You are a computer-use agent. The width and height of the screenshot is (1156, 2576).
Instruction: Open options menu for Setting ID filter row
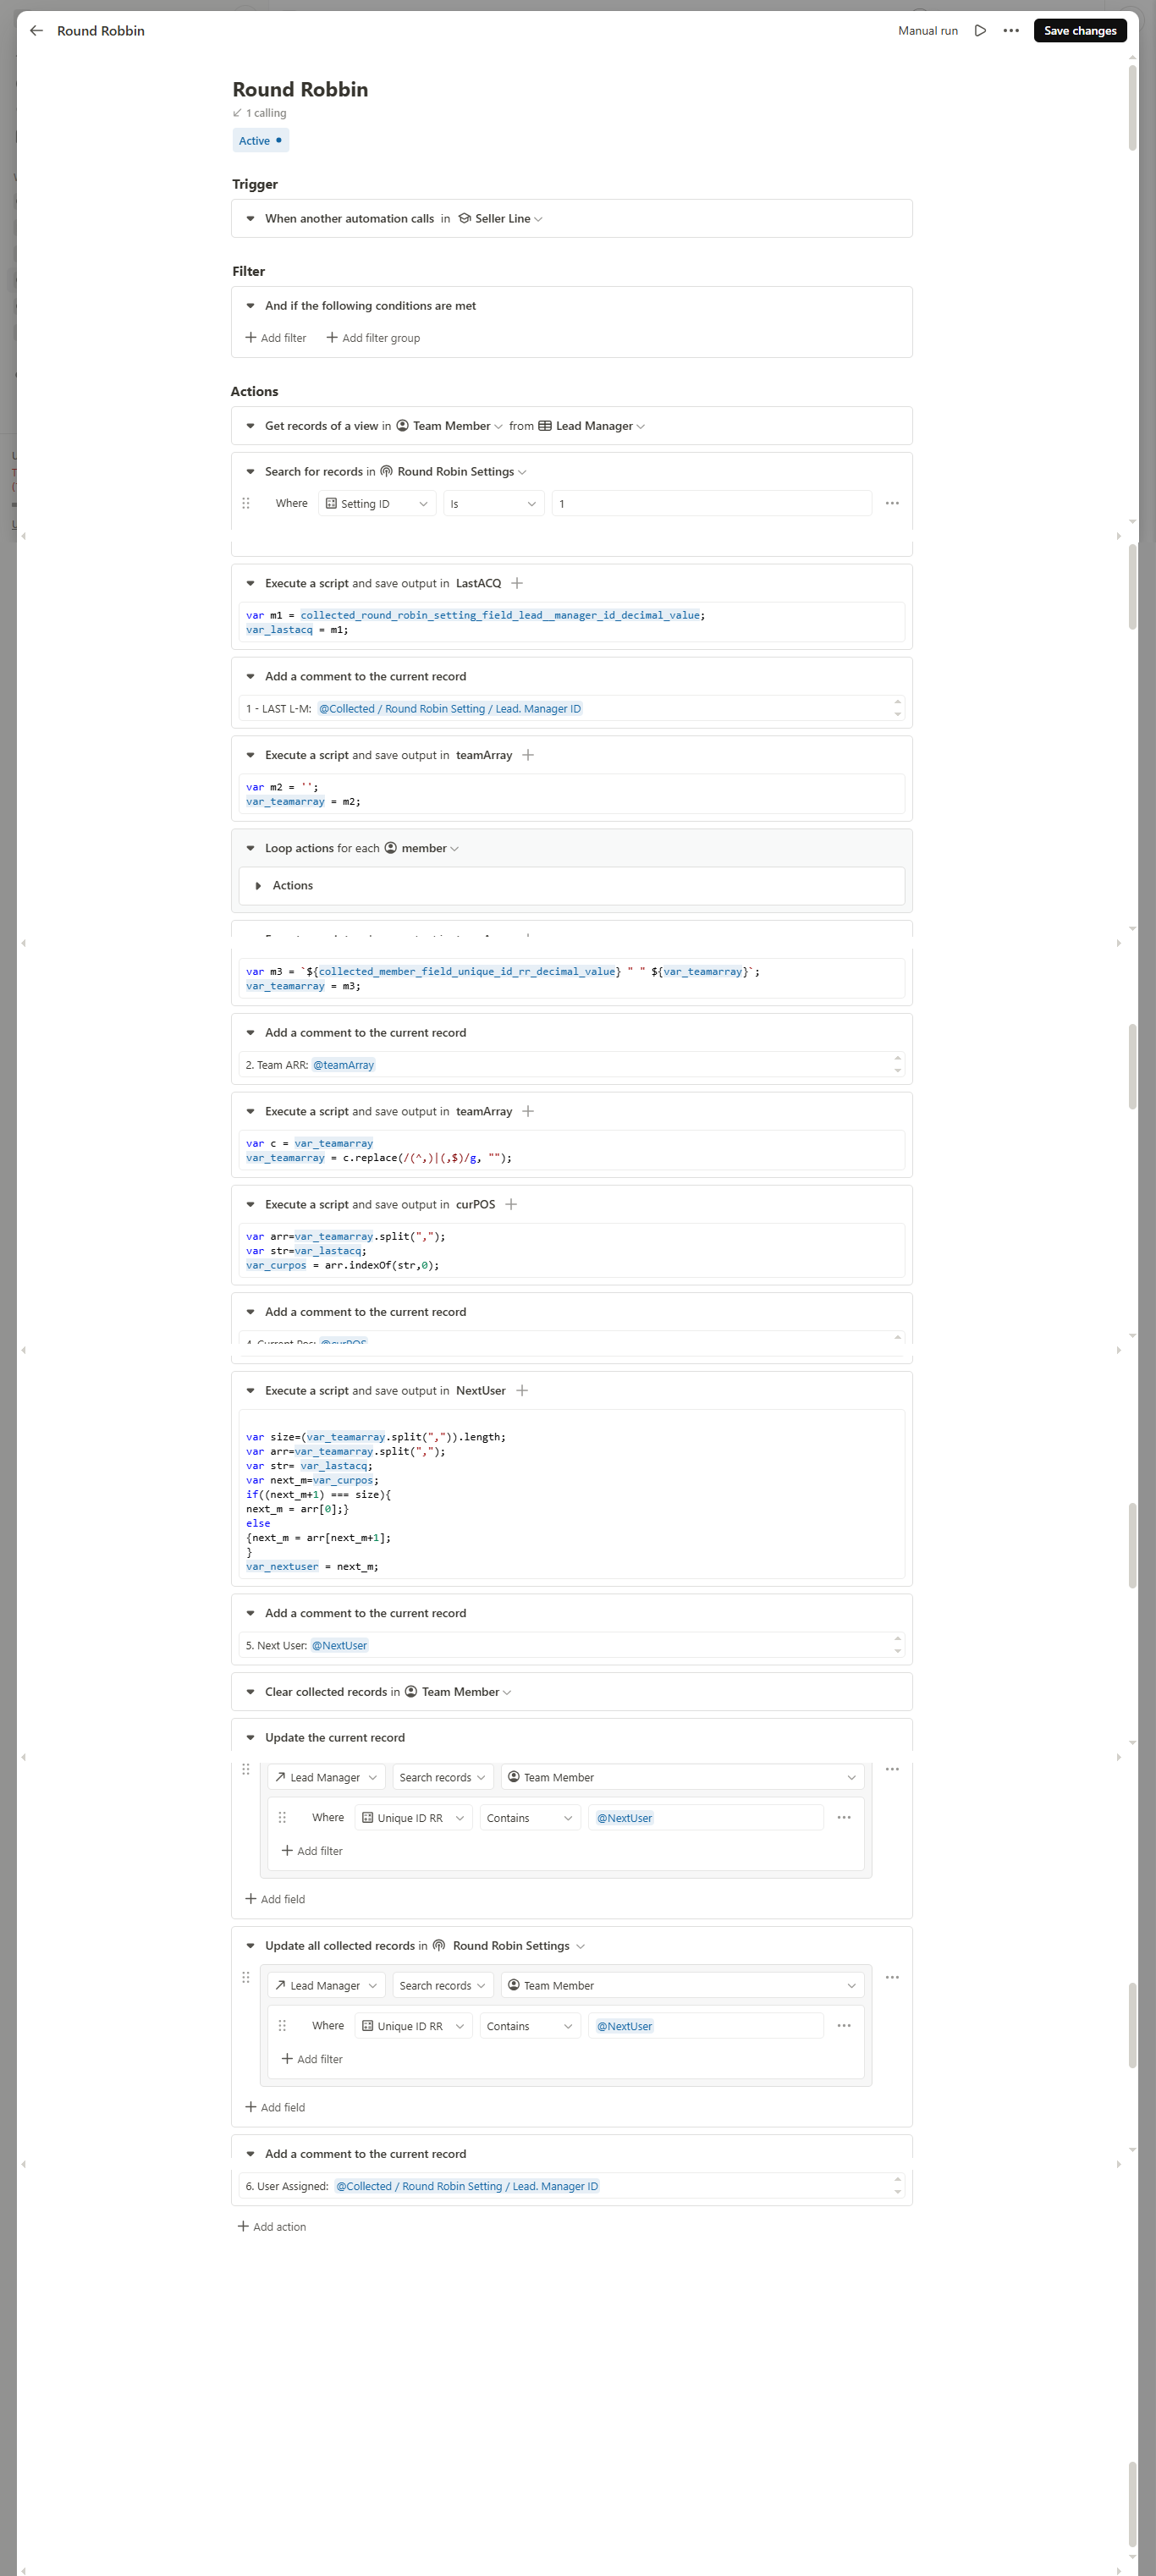[892, 503]
